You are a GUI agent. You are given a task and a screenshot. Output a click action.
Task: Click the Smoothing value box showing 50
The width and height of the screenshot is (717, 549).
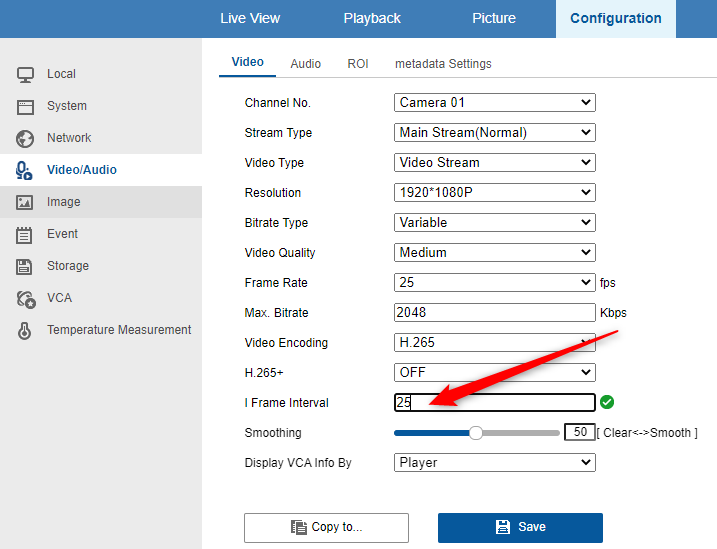click(580, 432)
